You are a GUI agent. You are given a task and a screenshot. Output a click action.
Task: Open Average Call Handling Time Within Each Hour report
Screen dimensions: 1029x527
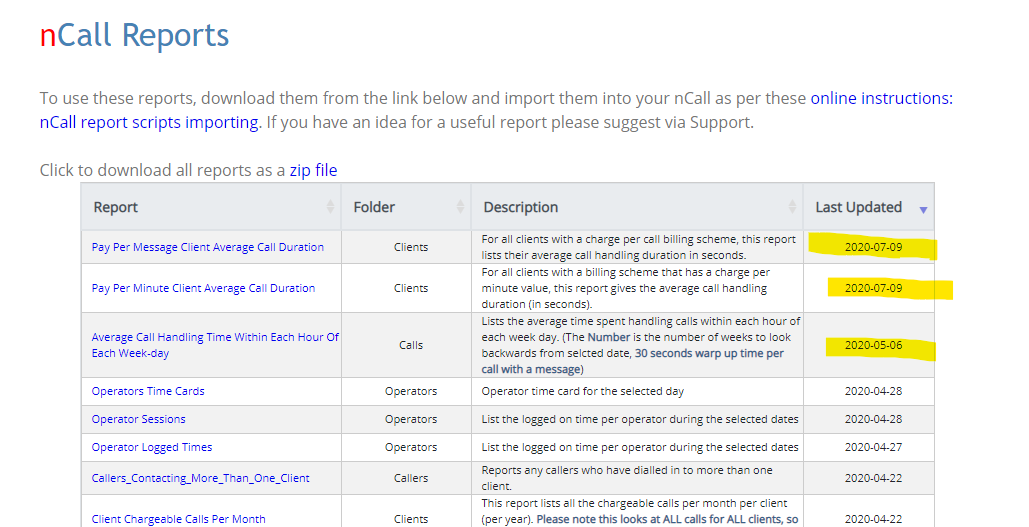(x=215, y=345)
